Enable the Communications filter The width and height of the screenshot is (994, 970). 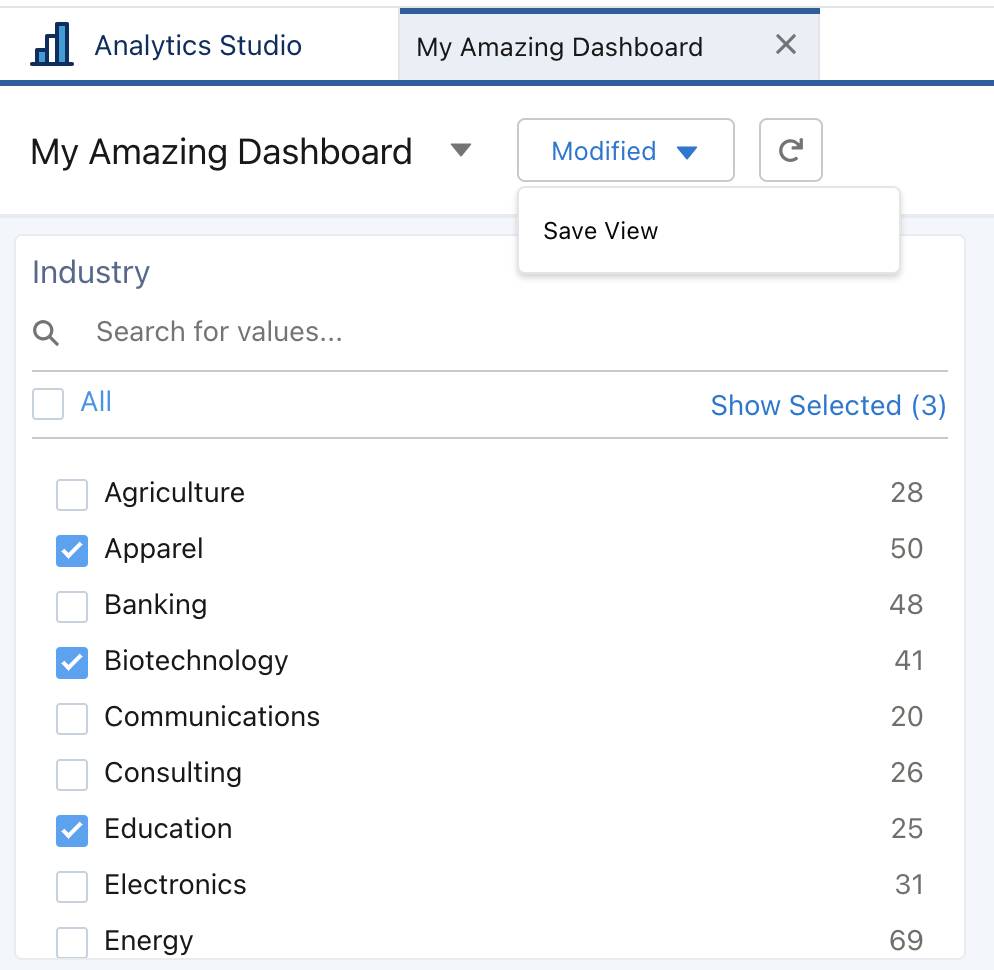point(71,716)
